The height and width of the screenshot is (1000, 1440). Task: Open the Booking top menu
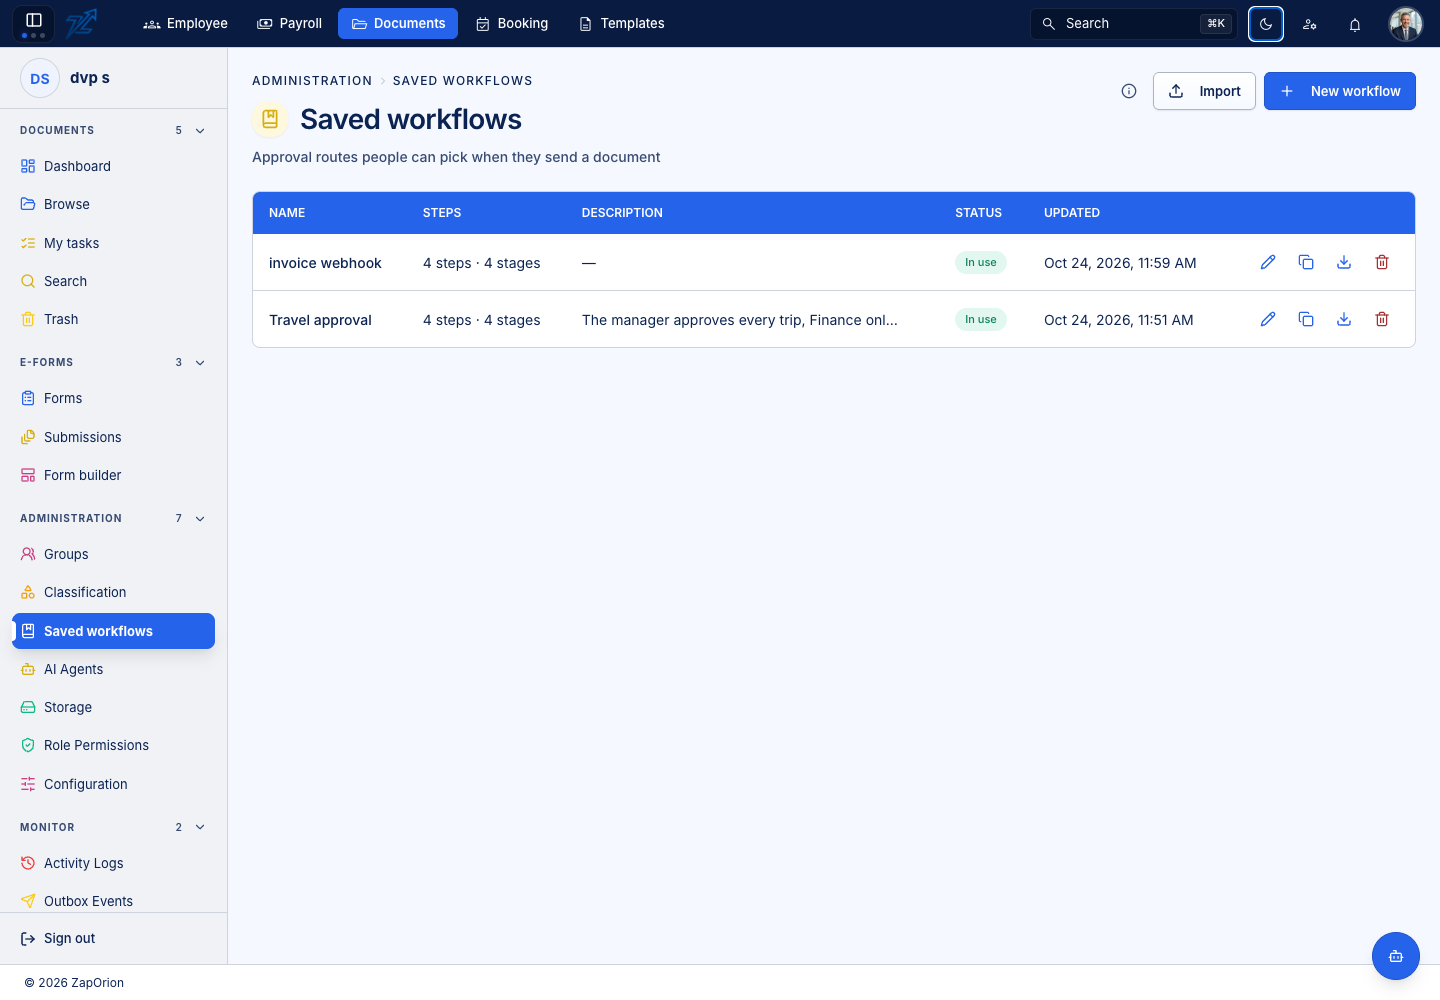tap(512, 23)
